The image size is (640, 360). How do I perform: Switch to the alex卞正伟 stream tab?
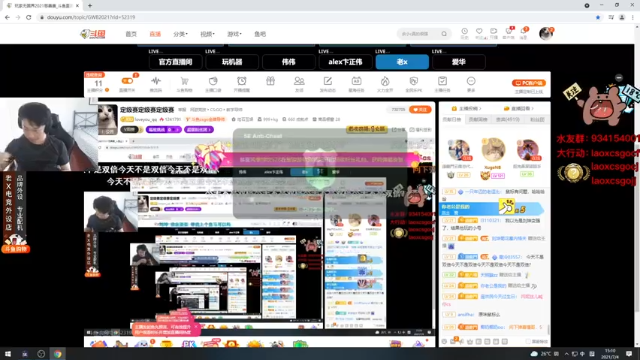coord(345,62)
